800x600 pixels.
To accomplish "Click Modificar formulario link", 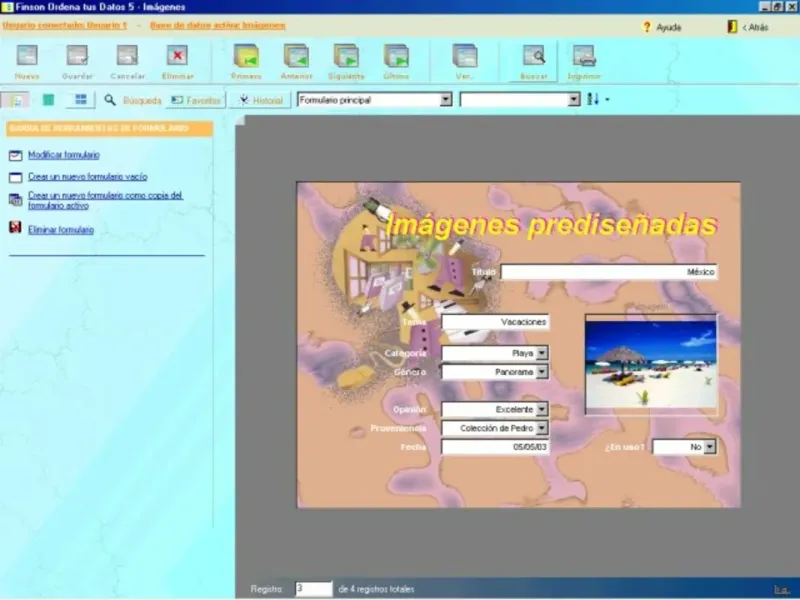I will point(64,155).
